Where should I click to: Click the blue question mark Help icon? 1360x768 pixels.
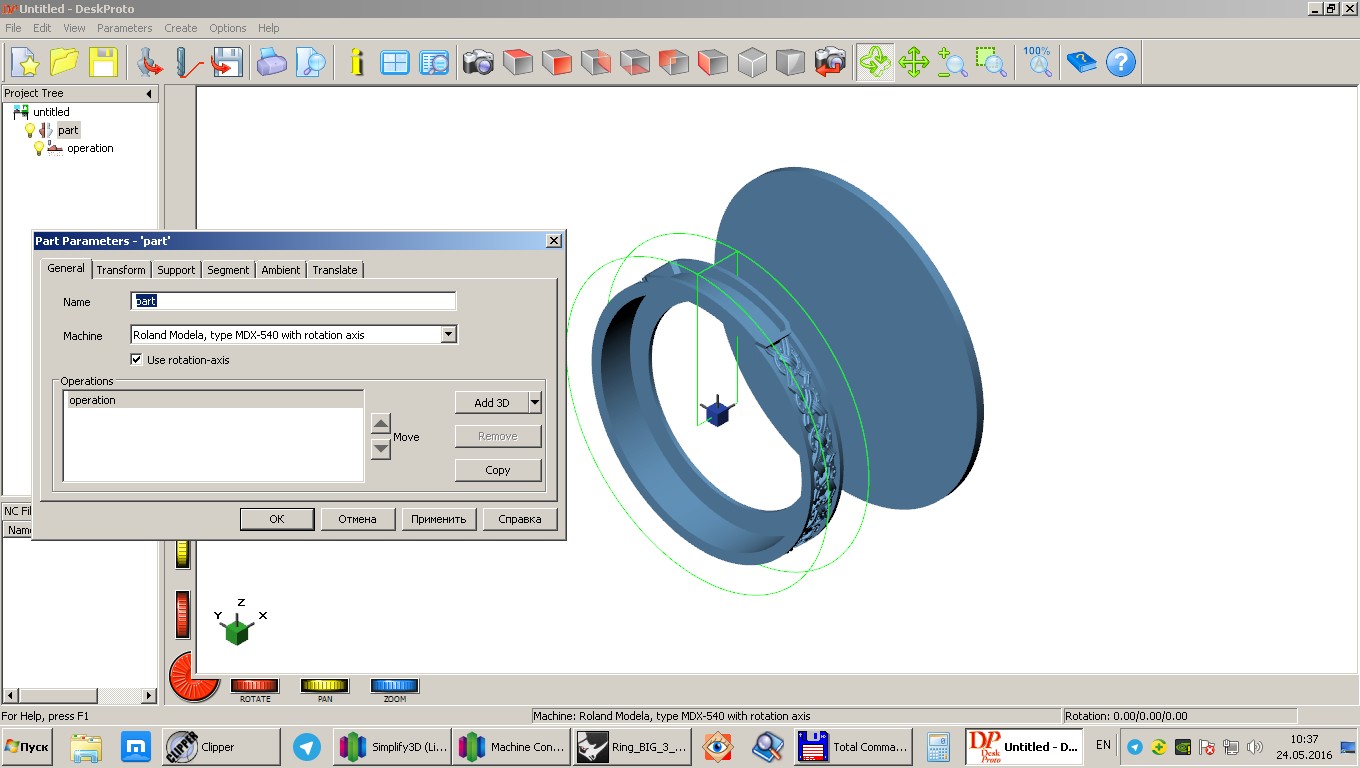pyautogui.click(x=1121, y=62)
